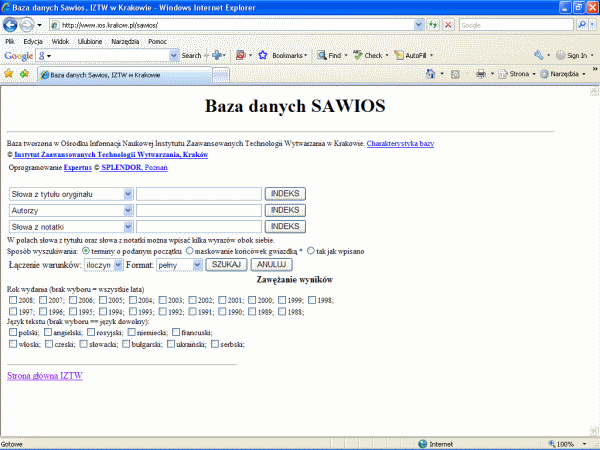
Task: Open the 'SPLENDOR, Poznań' link
Action: coord(134,168)
